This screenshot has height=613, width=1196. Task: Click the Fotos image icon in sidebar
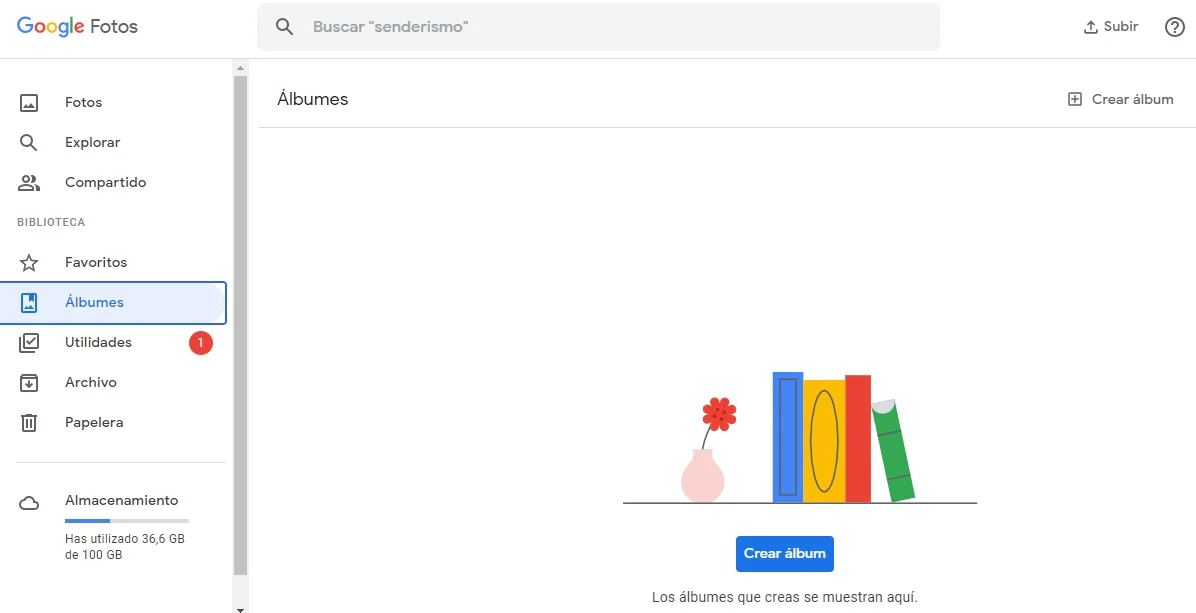click(29, 103)
